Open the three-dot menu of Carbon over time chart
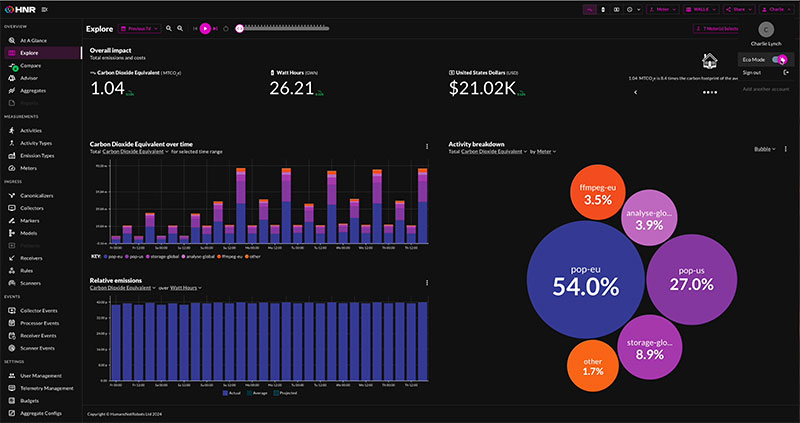 (x=427, y=147)
